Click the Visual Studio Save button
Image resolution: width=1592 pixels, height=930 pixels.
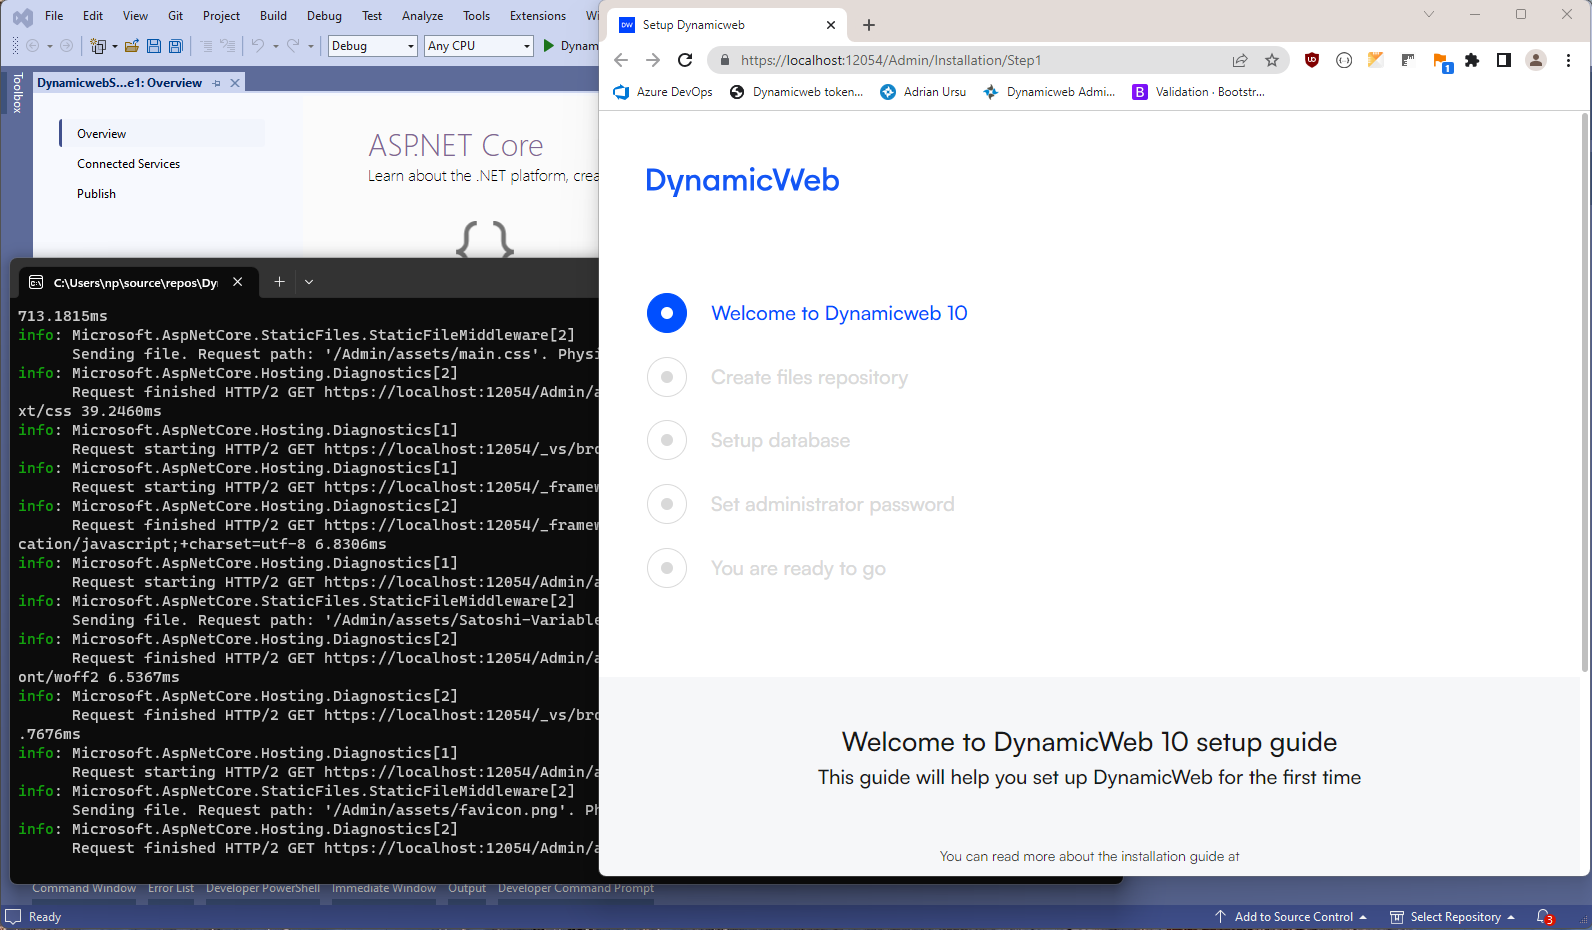tap(154, 46)
